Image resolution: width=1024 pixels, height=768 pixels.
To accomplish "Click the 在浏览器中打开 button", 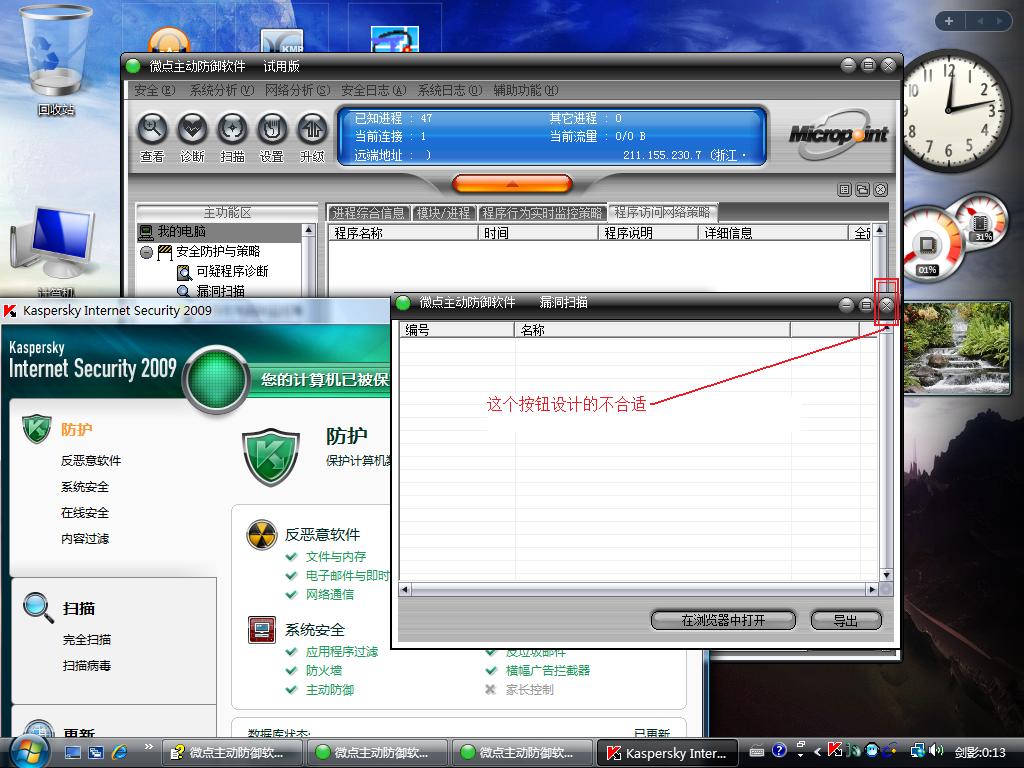I will click(723, 620).
